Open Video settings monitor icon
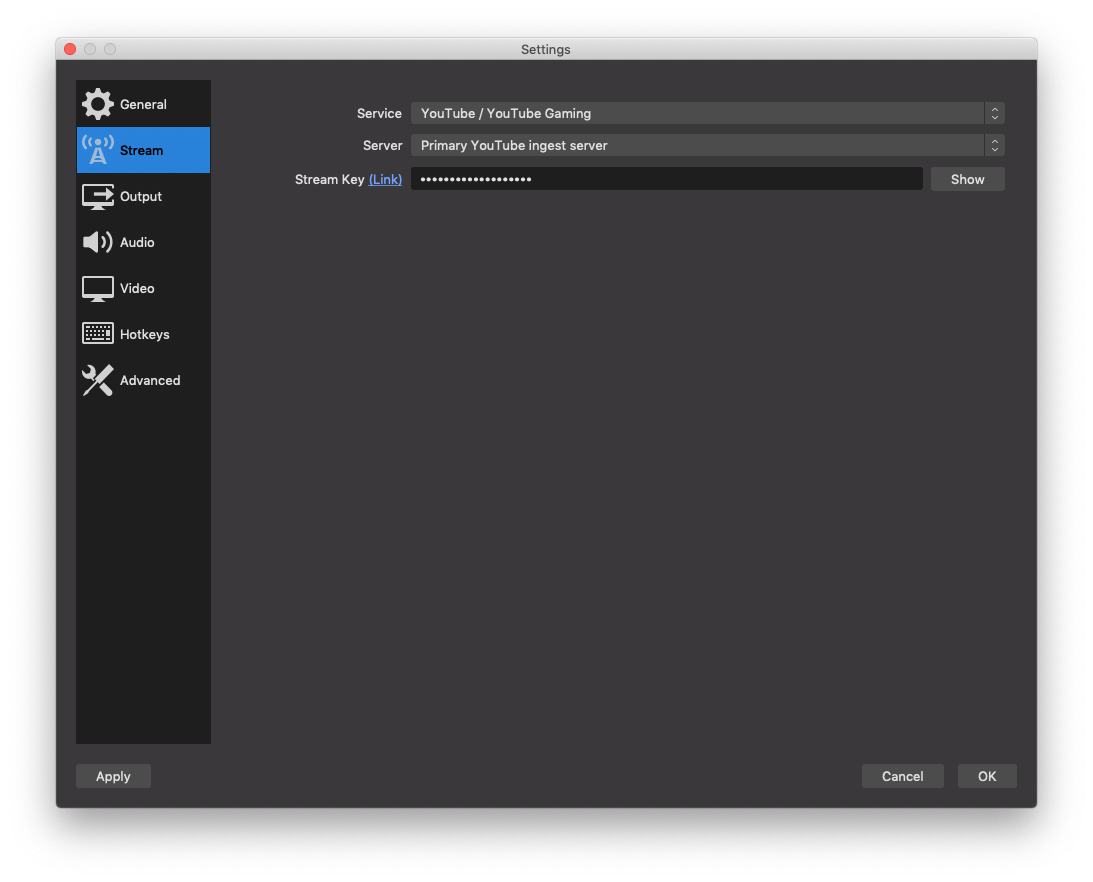Image resolution: width=1093 pixels, height=882 pixels. tap(98, 289)
